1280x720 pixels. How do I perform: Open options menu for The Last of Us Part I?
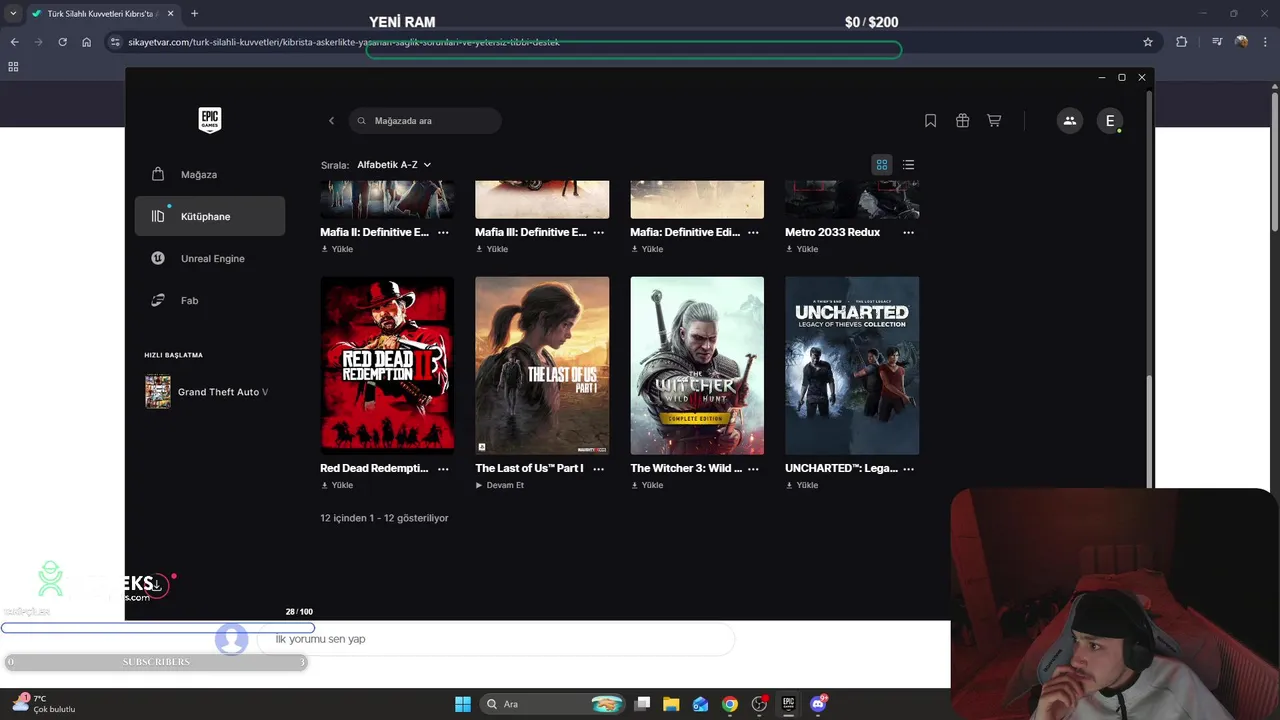[x=598, y=468]
